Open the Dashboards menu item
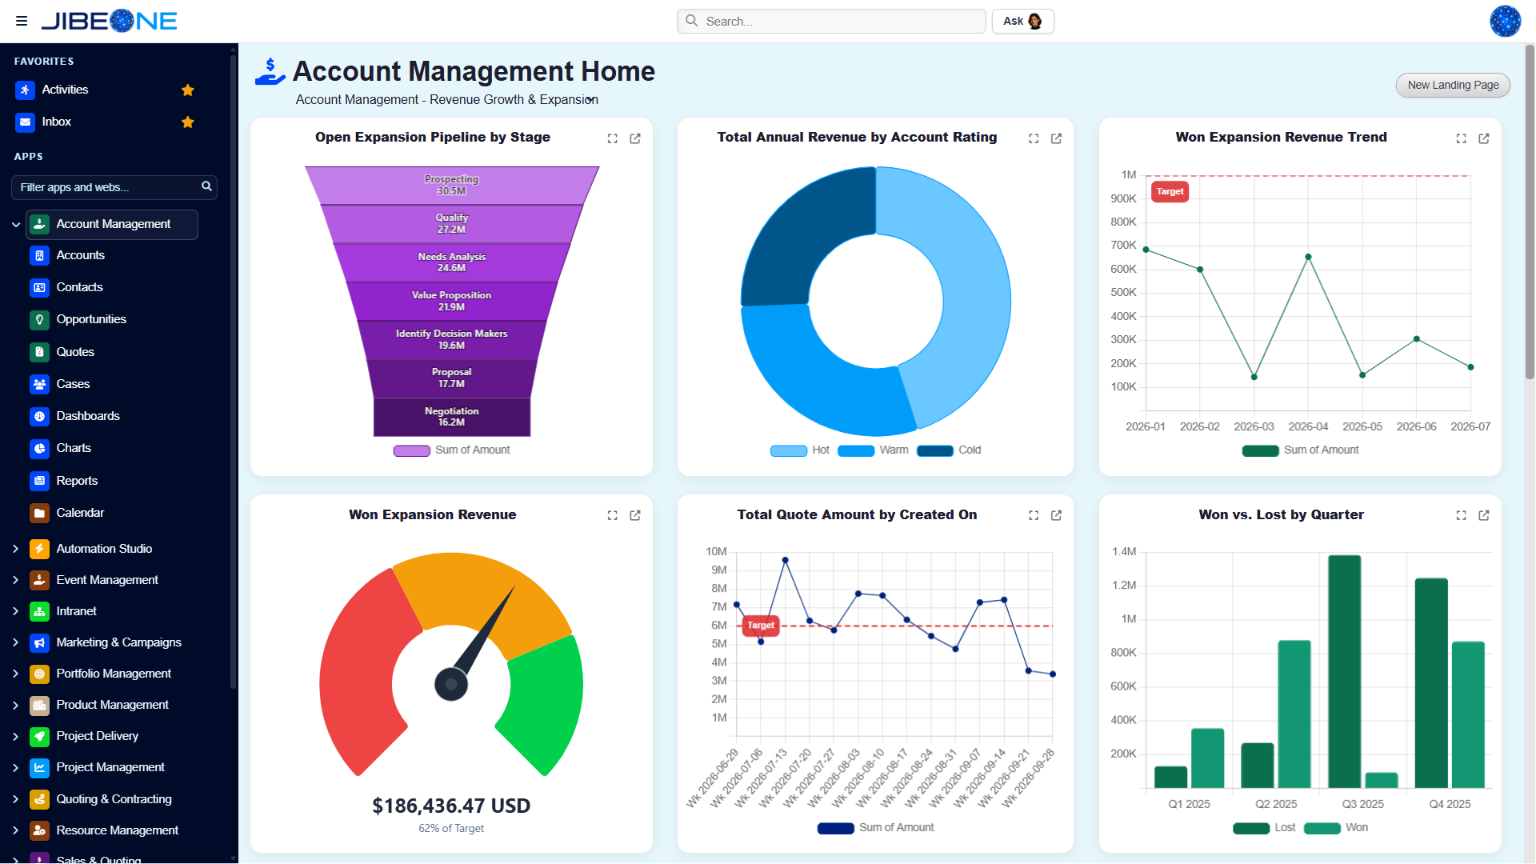The image size is (1536, 864). (88, 416)
